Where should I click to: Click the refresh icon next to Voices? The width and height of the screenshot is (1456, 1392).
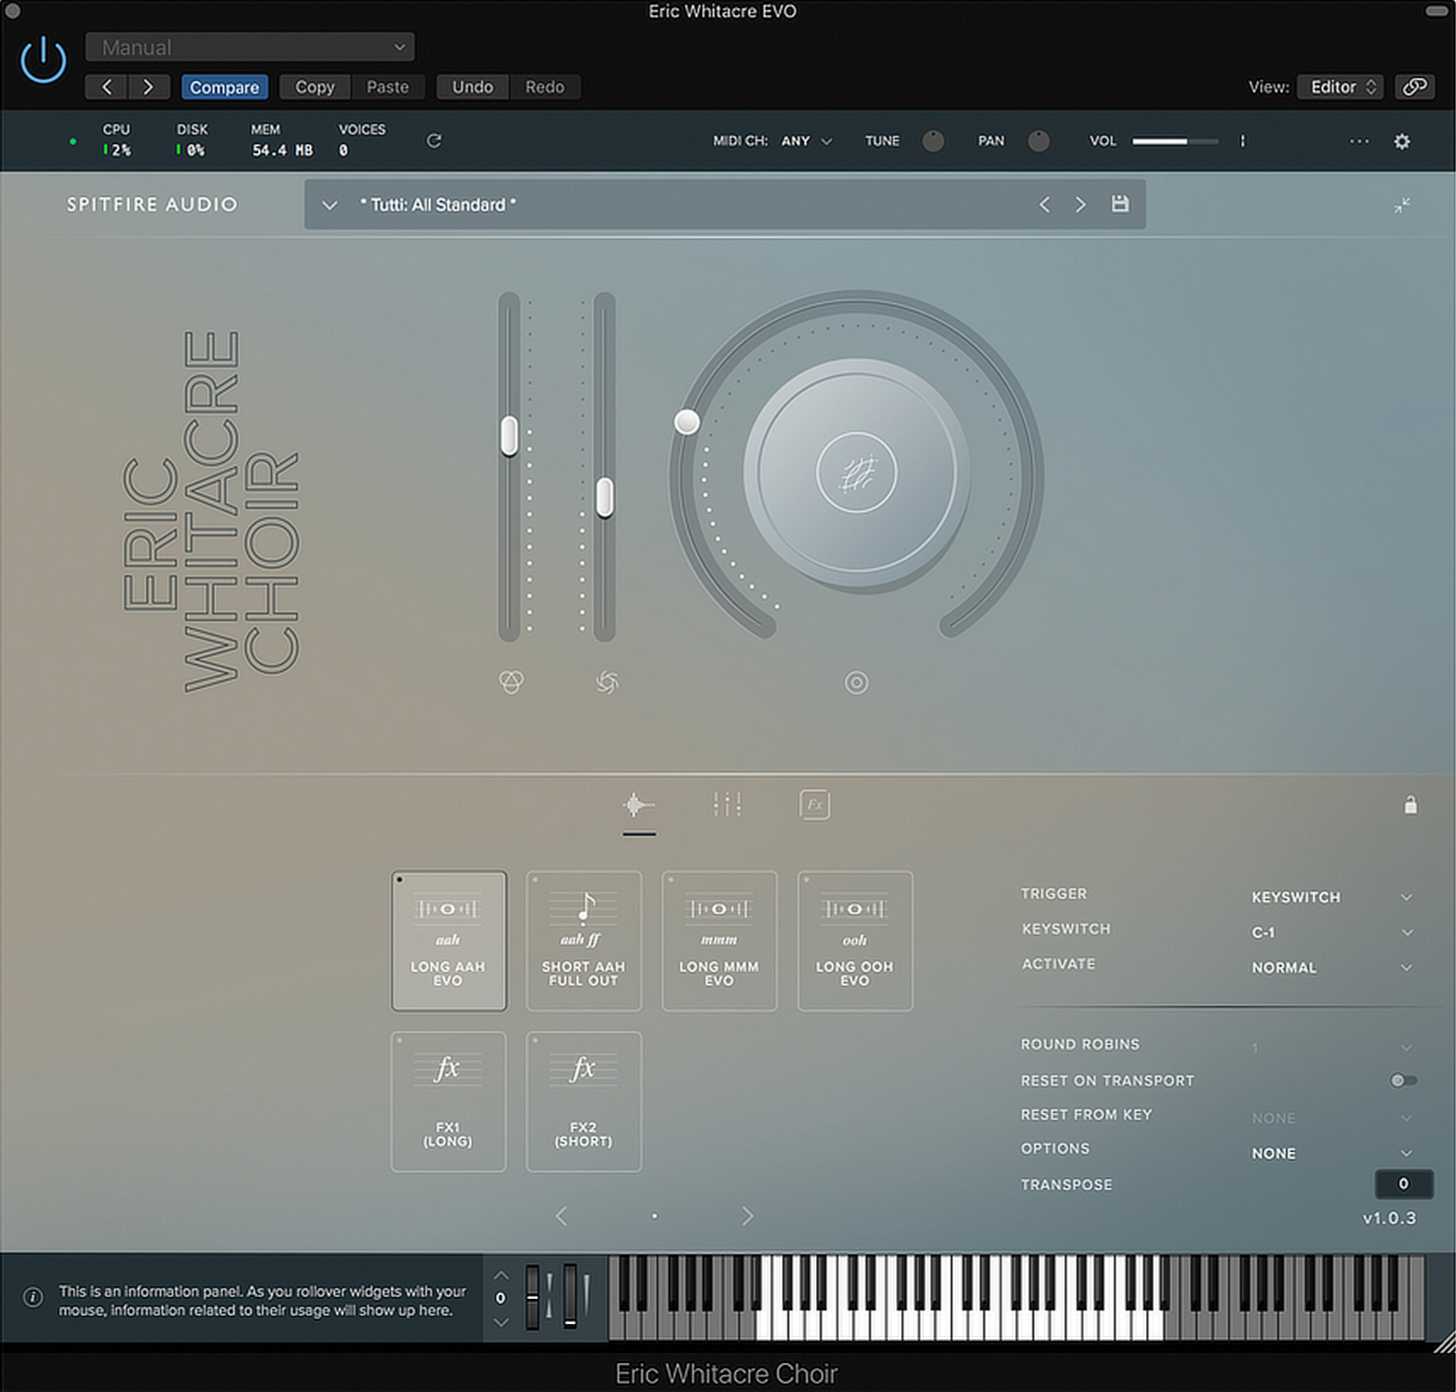pyautogui.click(x=434, y=141)
